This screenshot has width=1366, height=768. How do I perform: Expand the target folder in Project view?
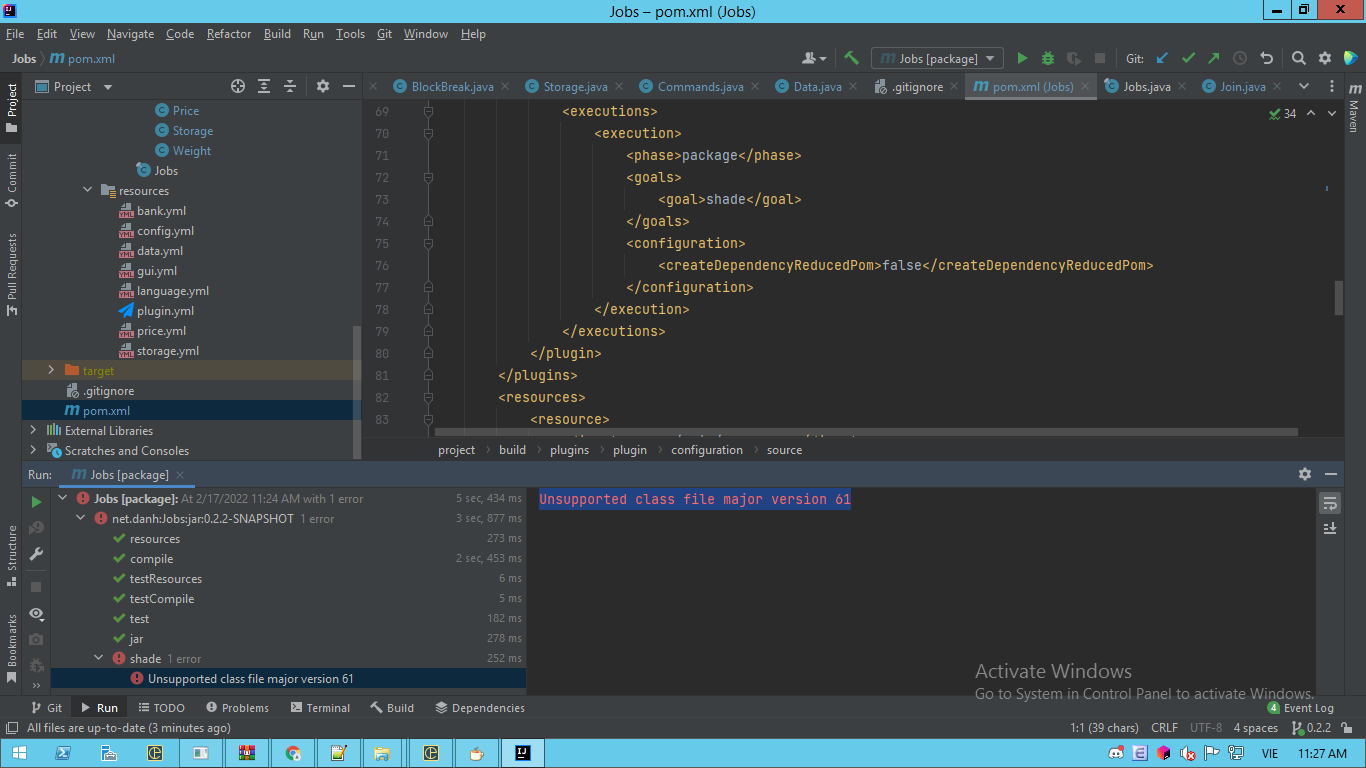[52, 370]
